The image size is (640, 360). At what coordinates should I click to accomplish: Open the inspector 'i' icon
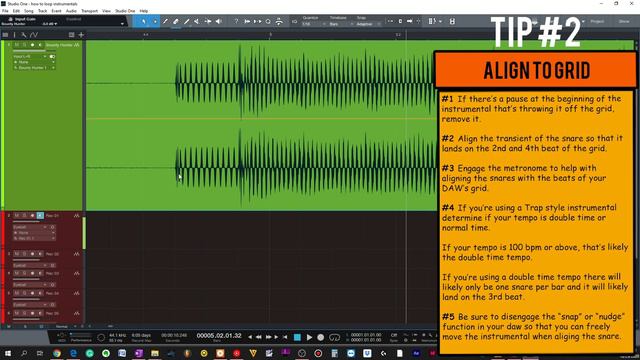pos(14,35)
